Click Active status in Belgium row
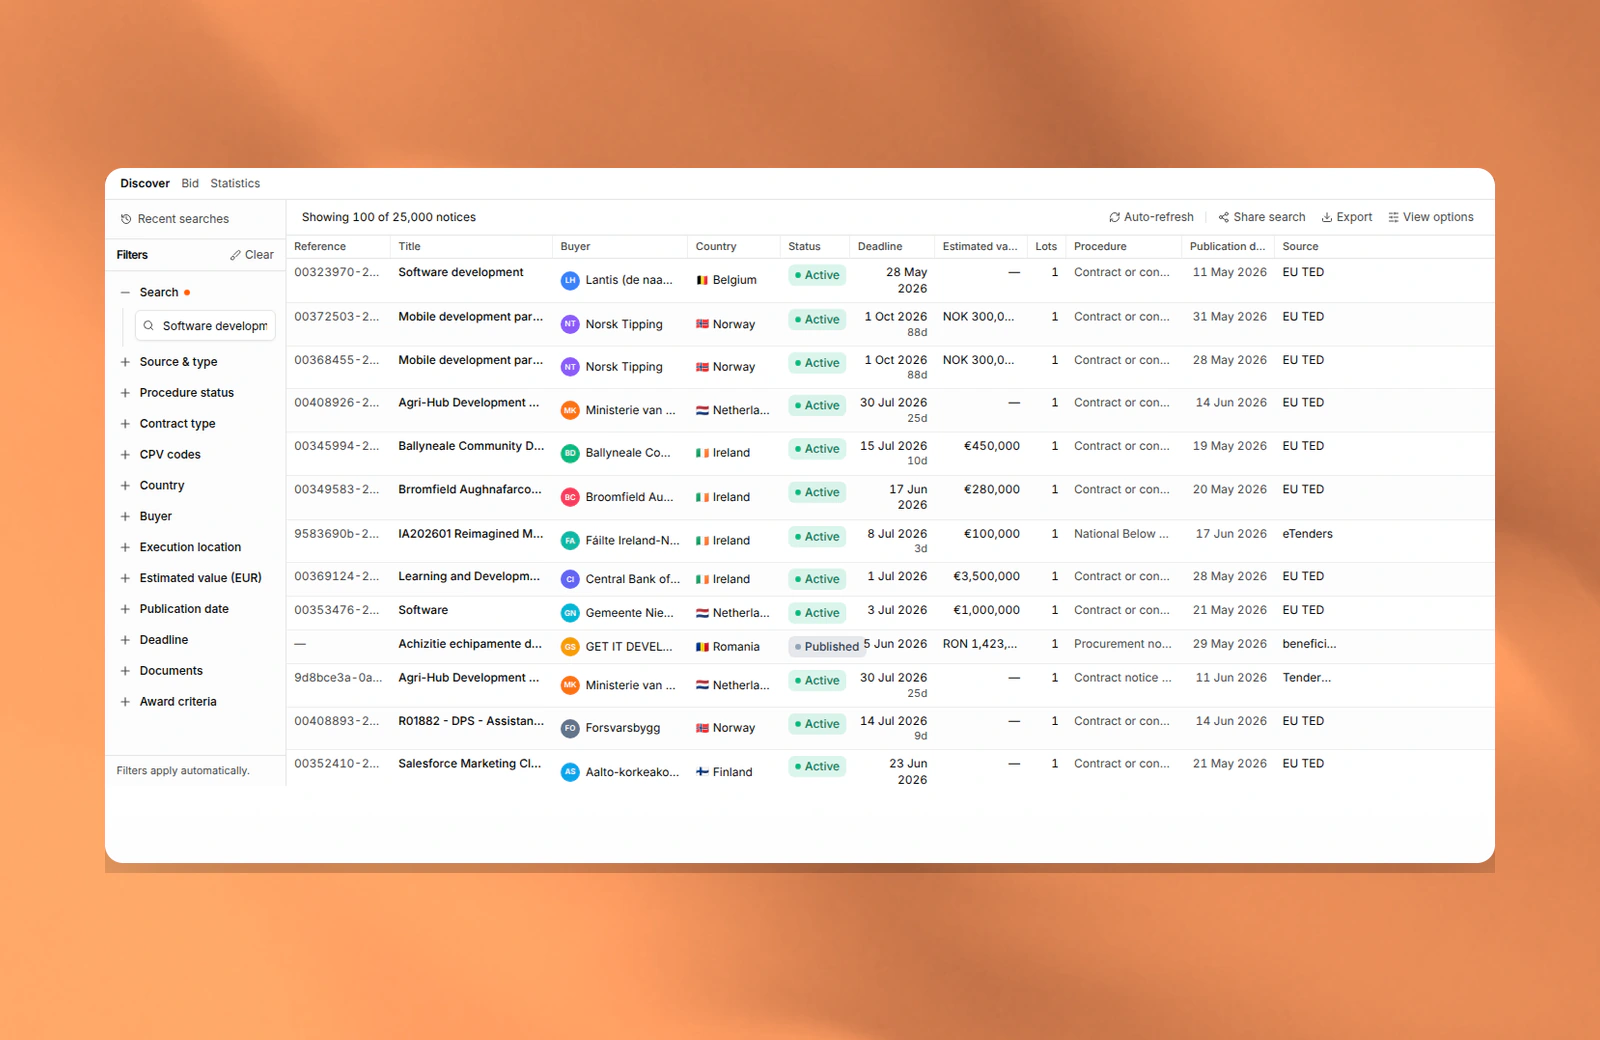This screenshot has width=1600, height=1040. [817, 275]
